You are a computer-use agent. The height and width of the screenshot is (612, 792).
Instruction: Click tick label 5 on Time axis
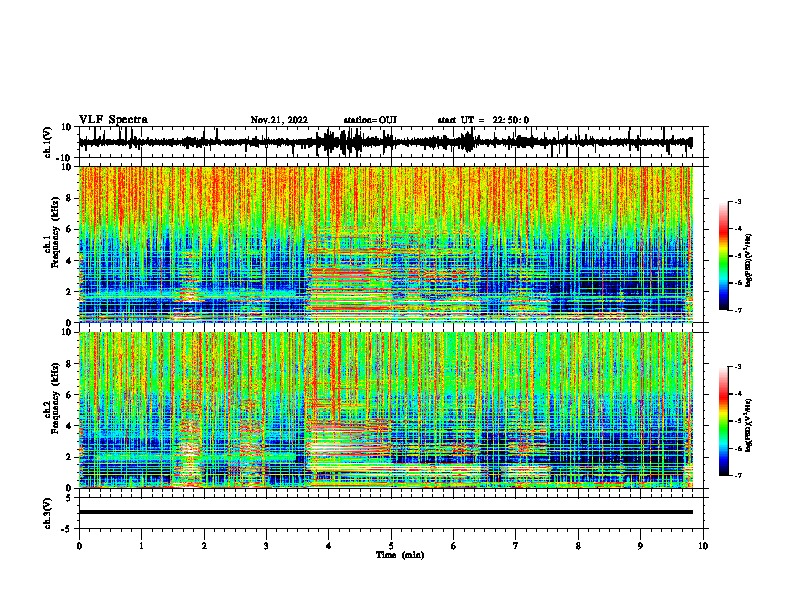point(391,546)
